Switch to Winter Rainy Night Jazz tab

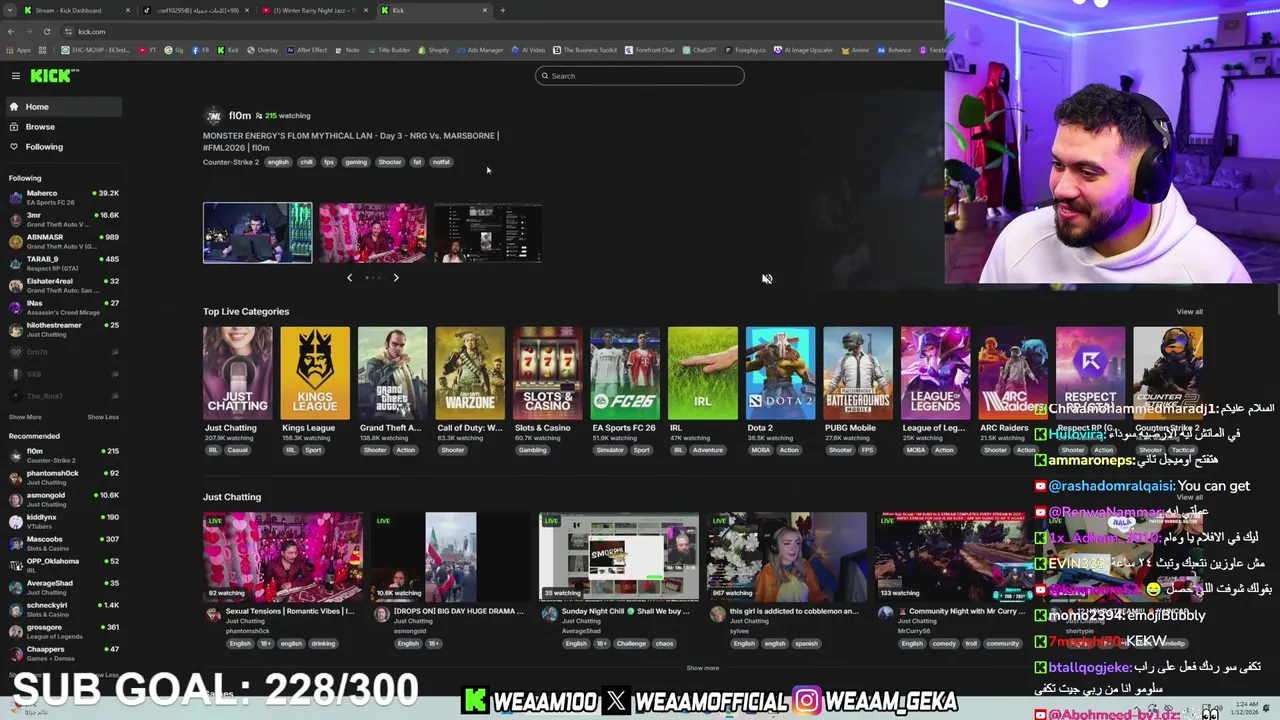coord(315,10)
